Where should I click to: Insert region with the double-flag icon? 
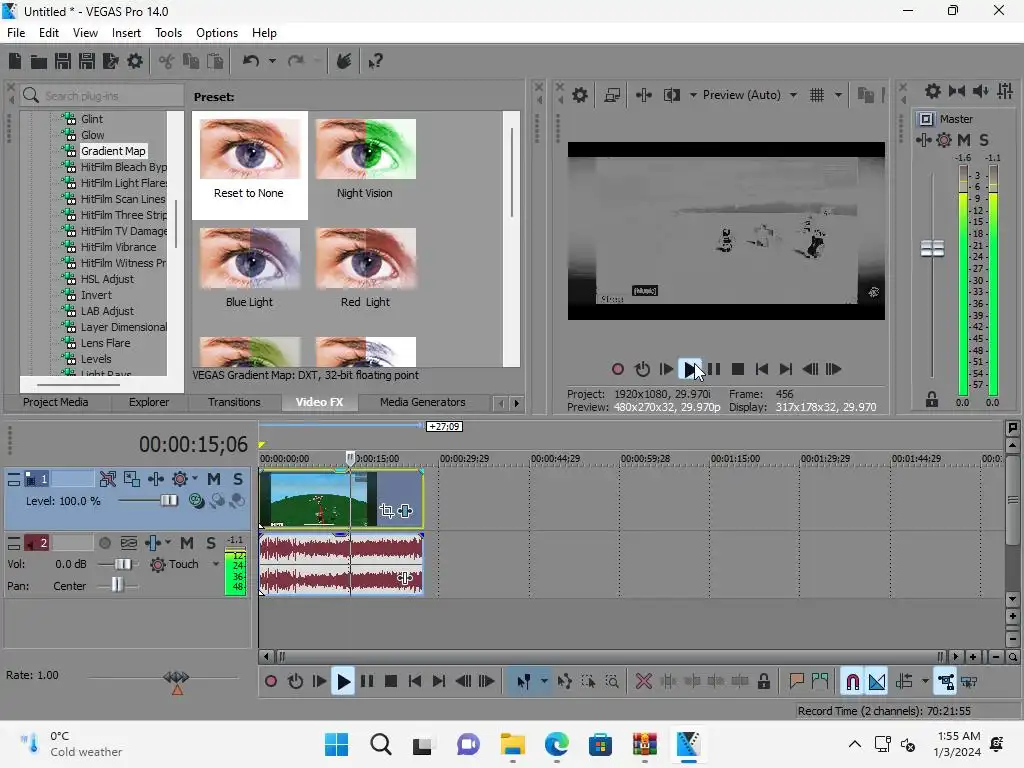pyautogui.click(x=820, y=682)
